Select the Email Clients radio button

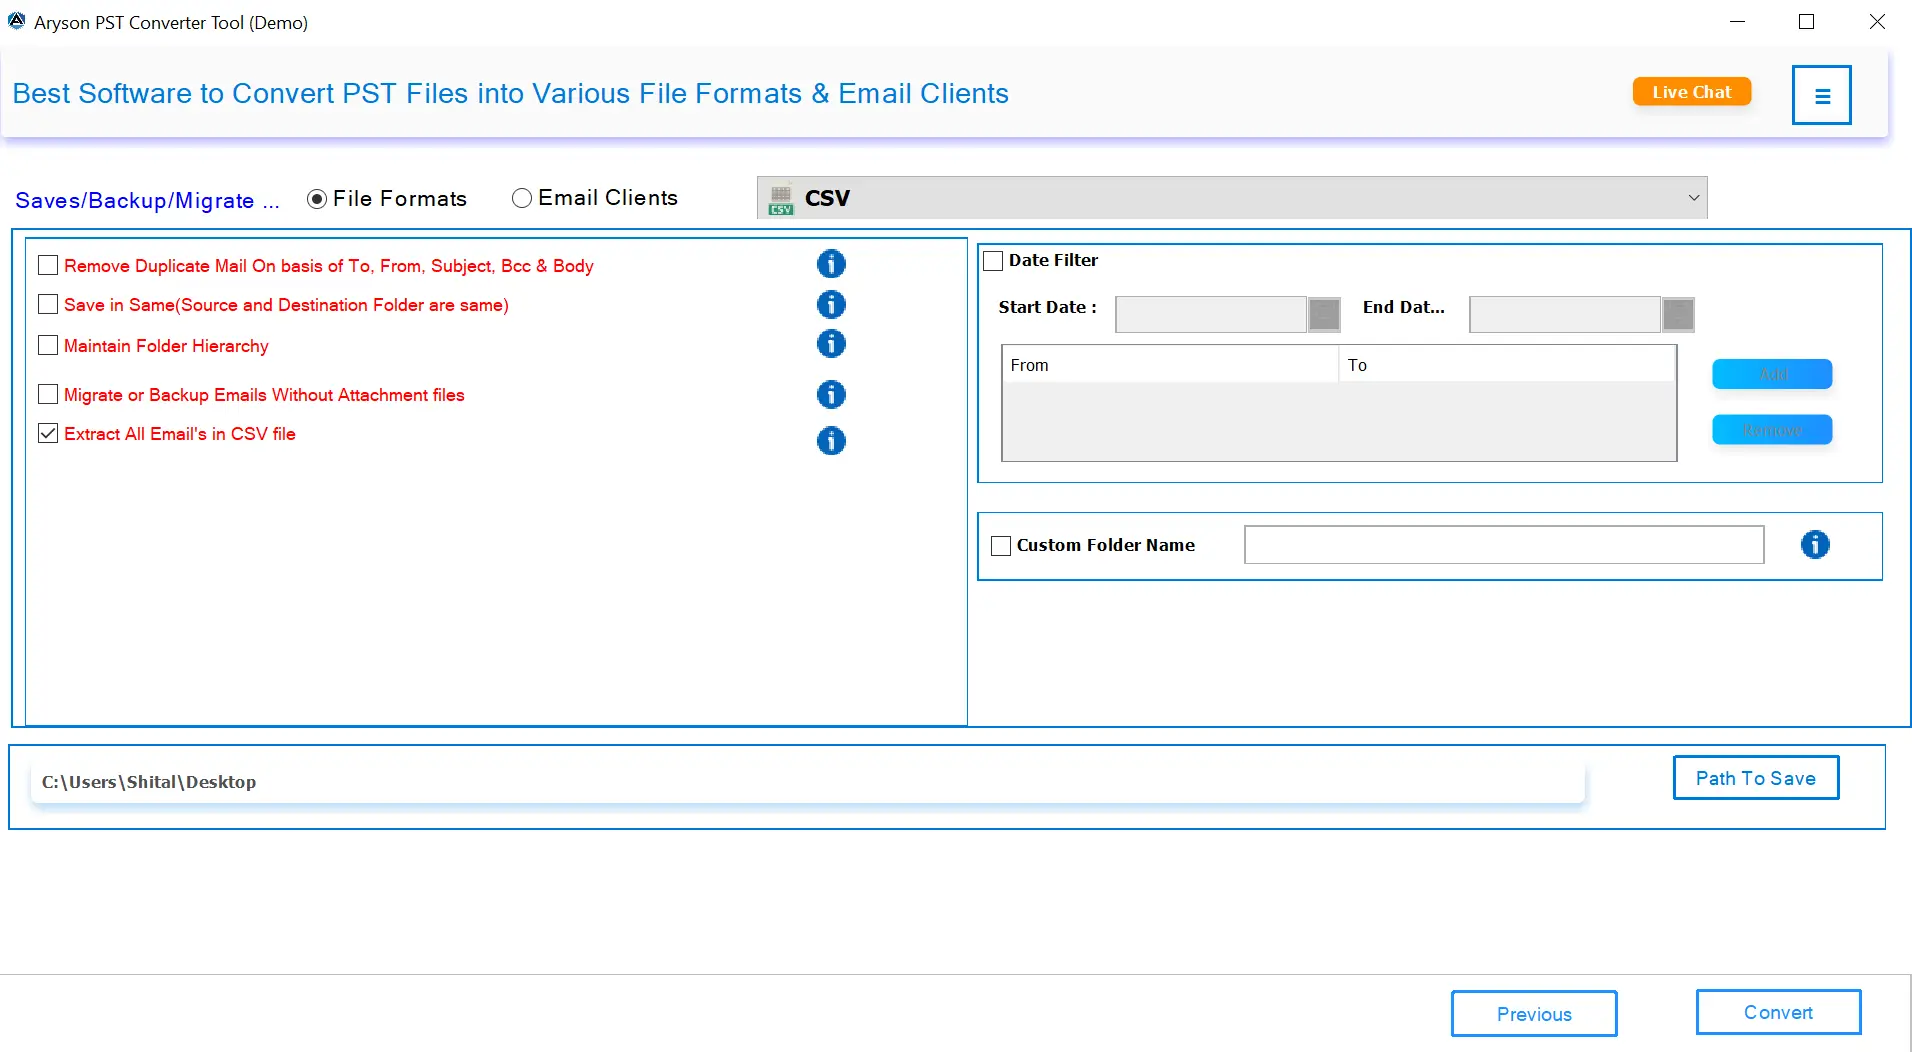[x=521, y=198]
